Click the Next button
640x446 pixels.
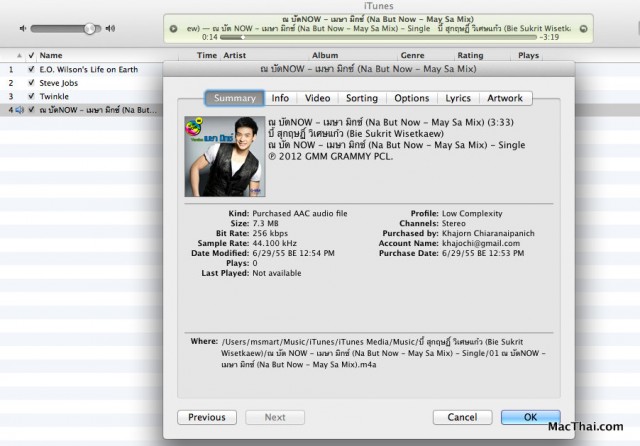click(x=275, y=417)
